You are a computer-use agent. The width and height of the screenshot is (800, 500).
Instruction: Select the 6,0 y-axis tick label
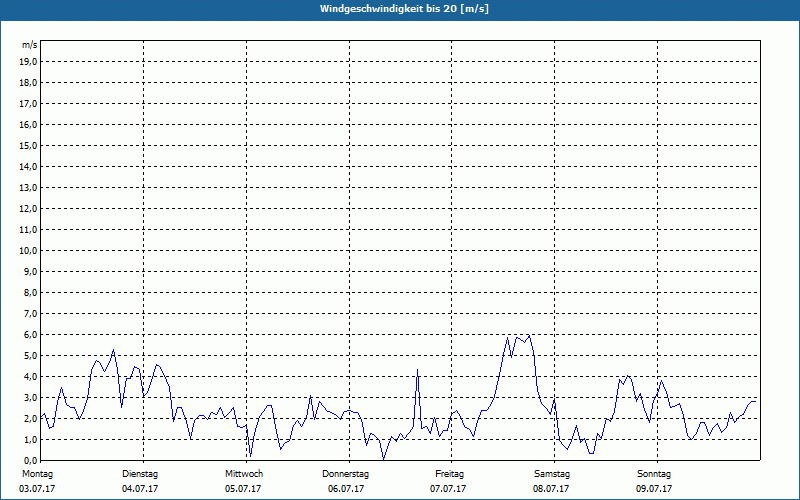click(30, 334)
